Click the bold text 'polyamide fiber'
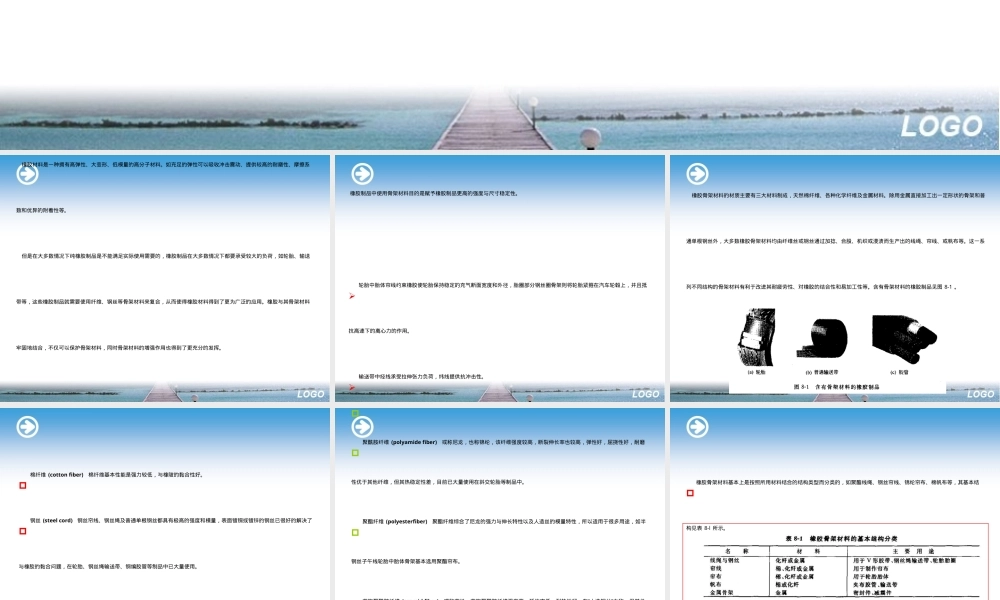The height and width of the screenshot is (600, 1000). click(414, 442)
